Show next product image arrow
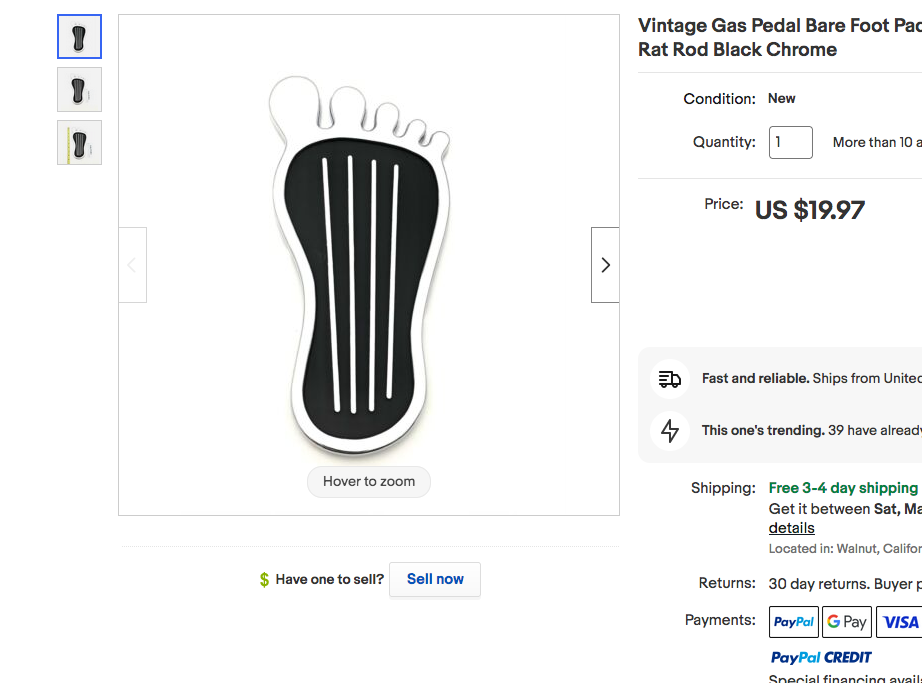 click(x=605, y=265)
